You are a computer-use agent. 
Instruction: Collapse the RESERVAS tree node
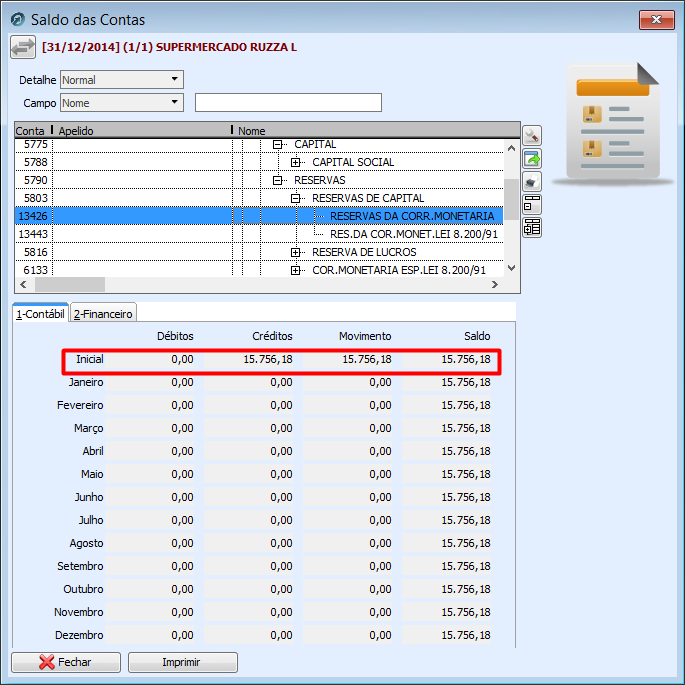pos(277,180)
